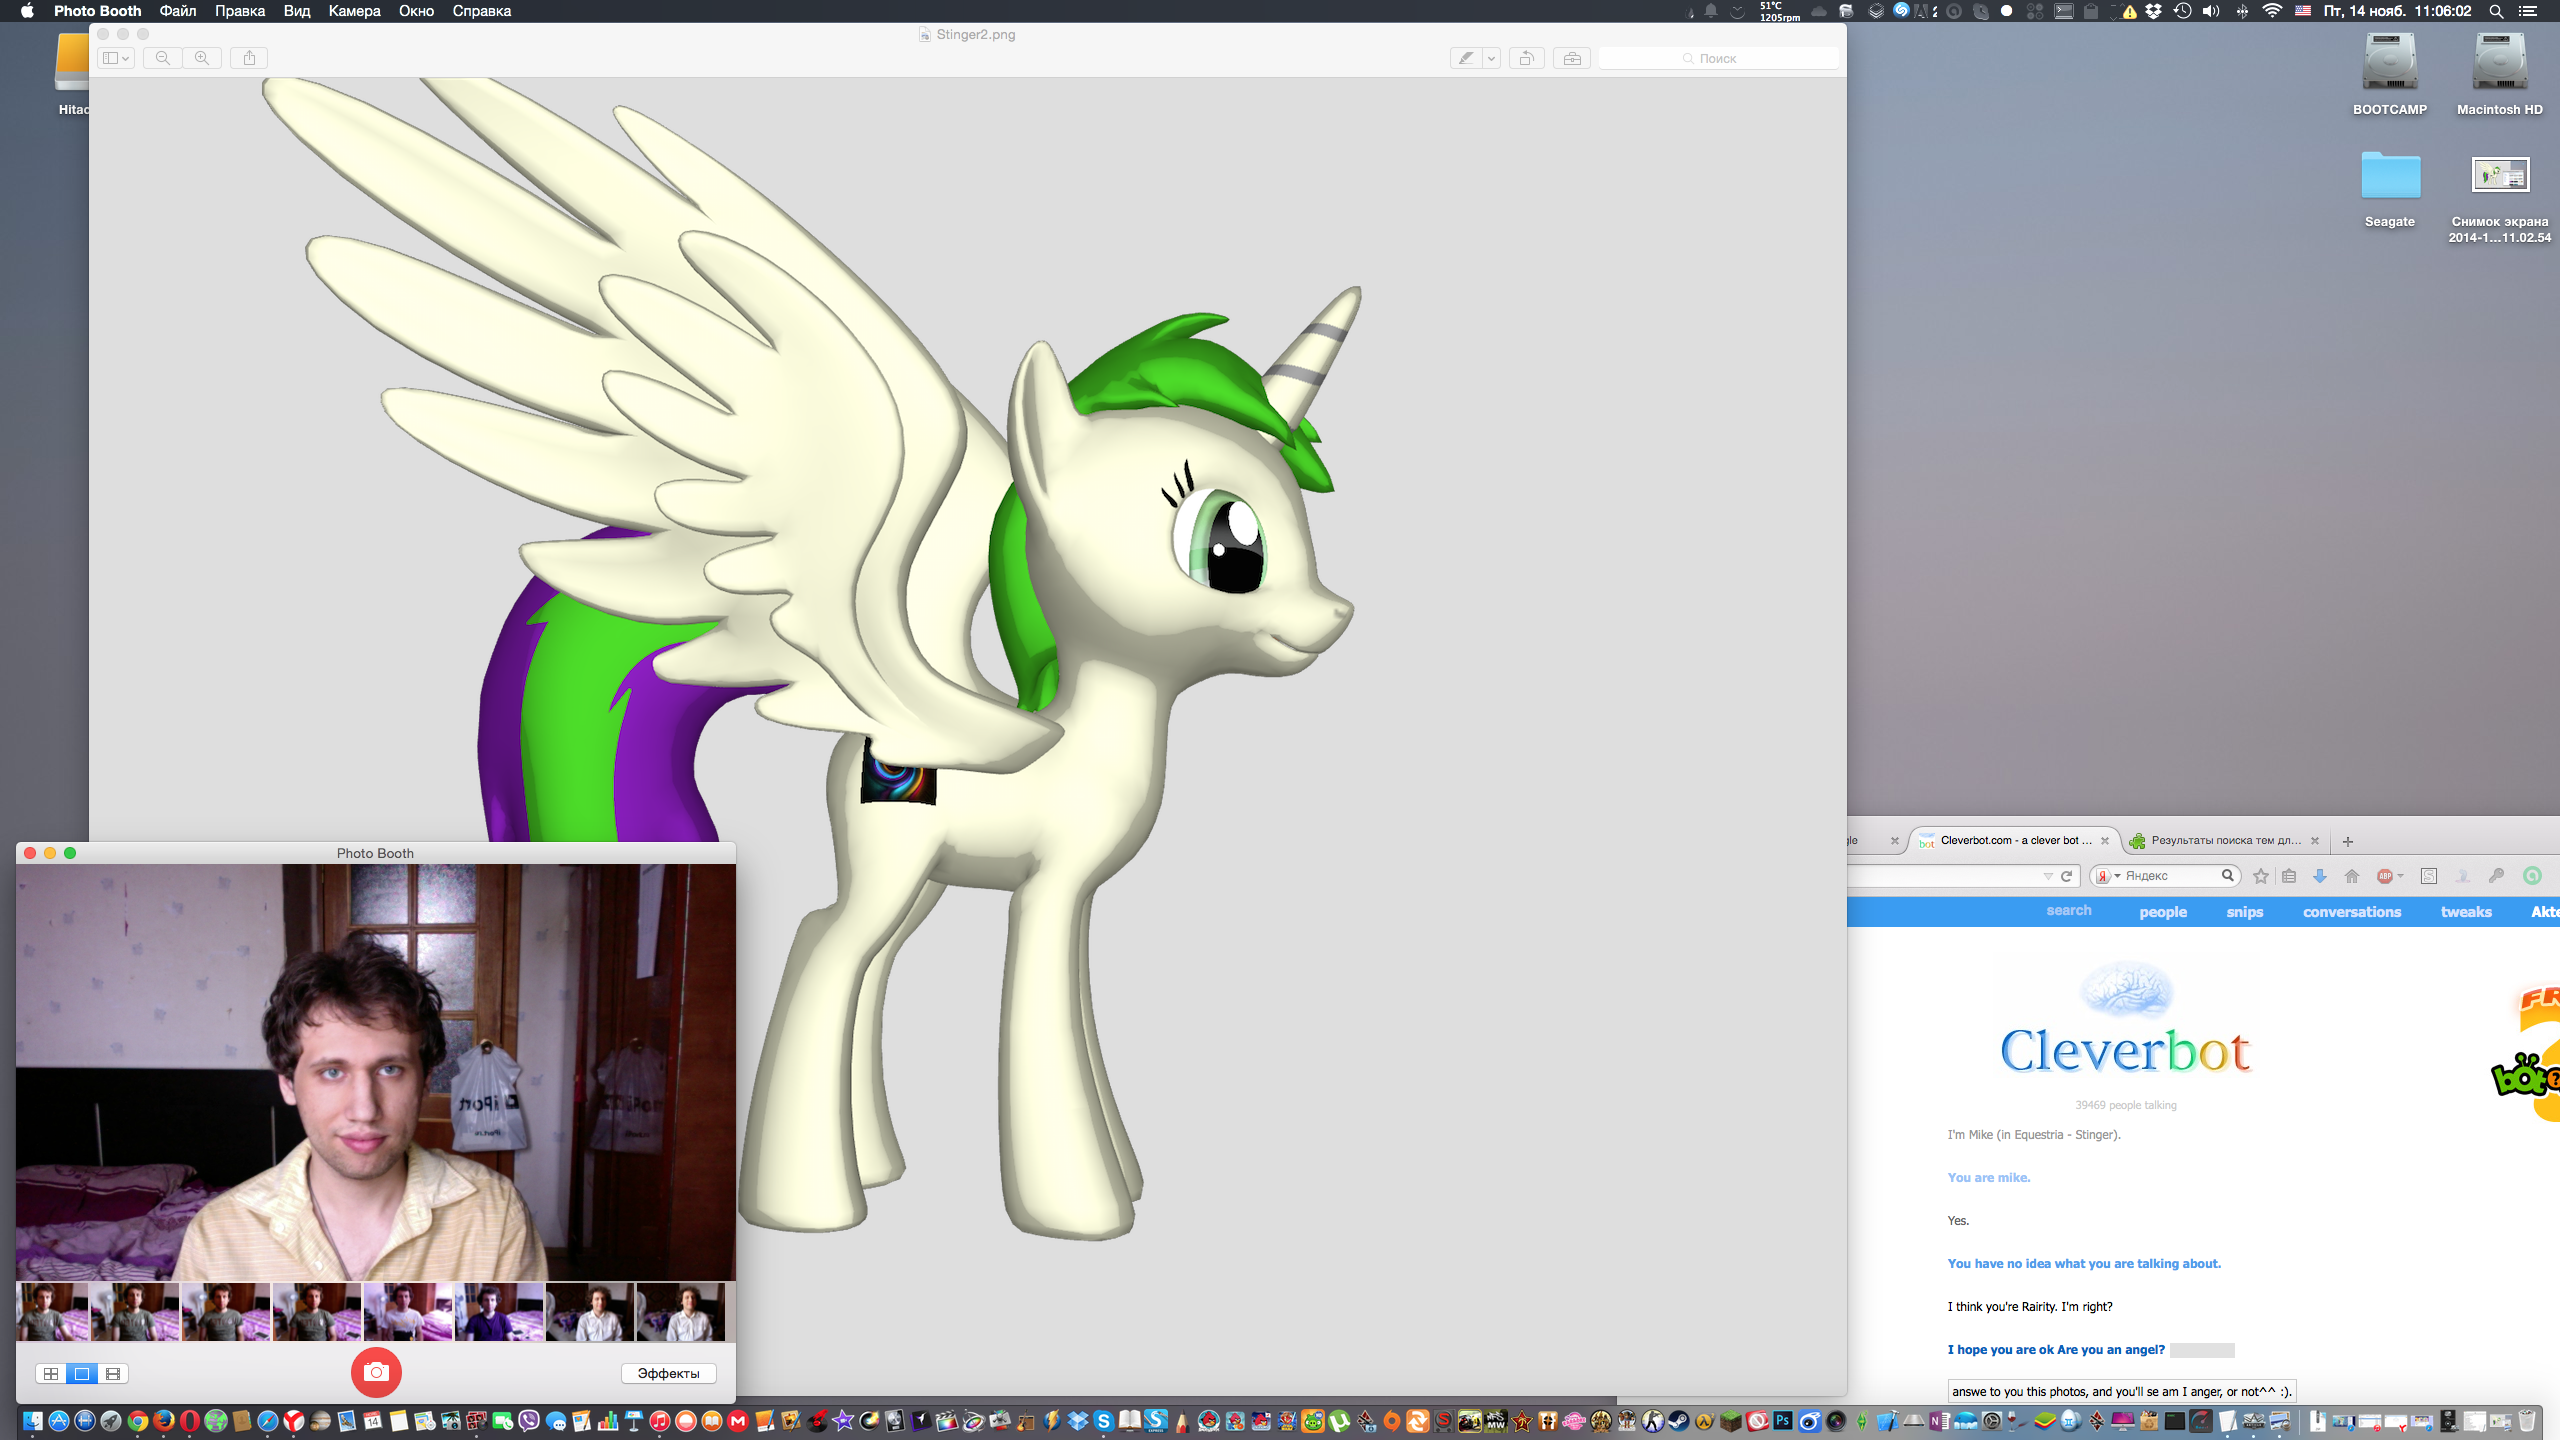The image size is (2560, 1440).
Task: Switch to the Cleverbot.com browser tab
Action: (x=2013, y=840)
